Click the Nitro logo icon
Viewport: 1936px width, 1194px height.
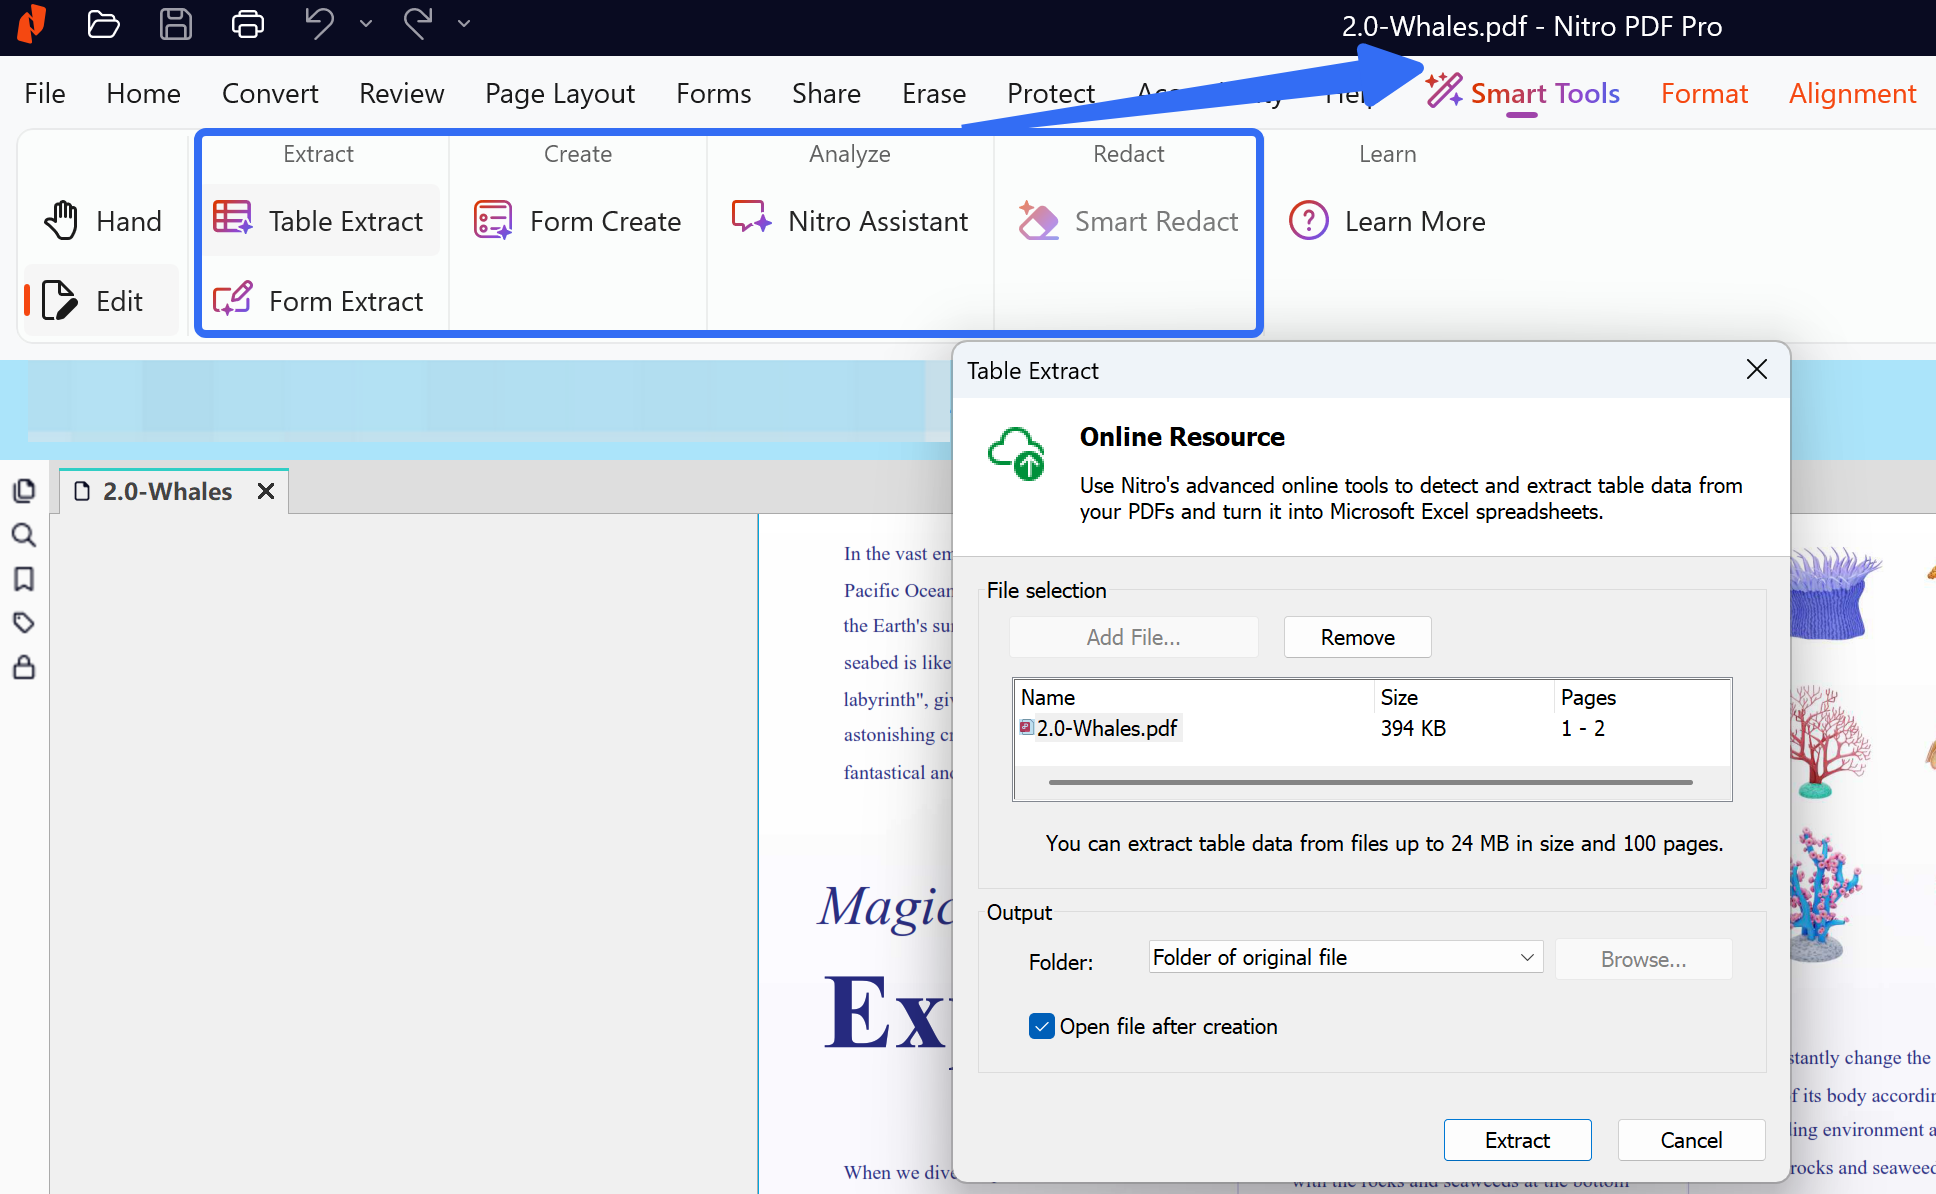pyautogui.click(x=32, y=23)
